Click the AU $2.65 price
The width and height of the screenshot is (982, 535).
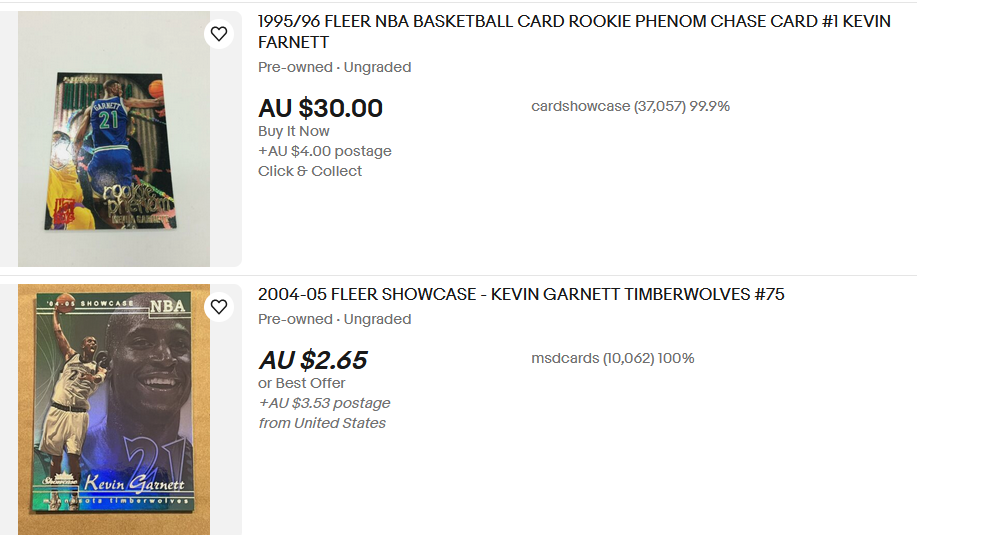pyautogui.click(x=313, y=360)
